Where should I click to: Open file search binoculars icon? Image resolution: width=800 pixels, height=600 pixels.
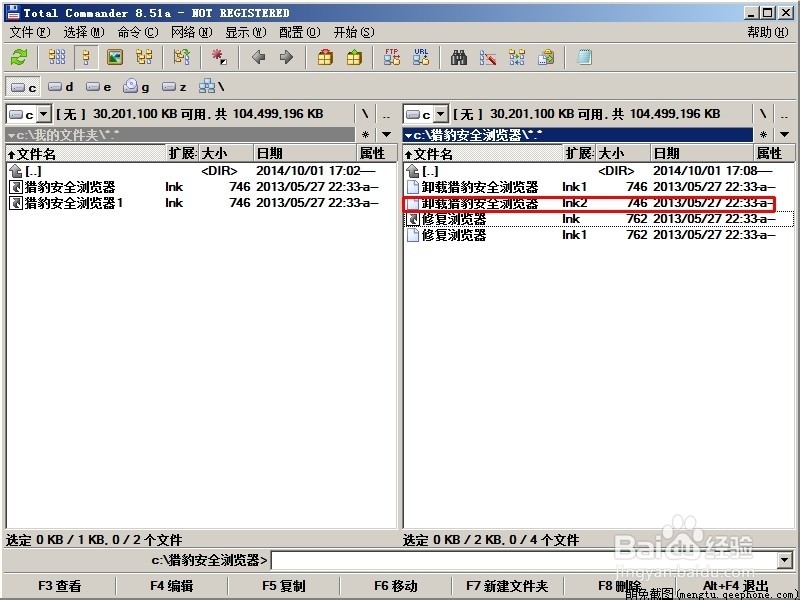(x=459, y=57)
